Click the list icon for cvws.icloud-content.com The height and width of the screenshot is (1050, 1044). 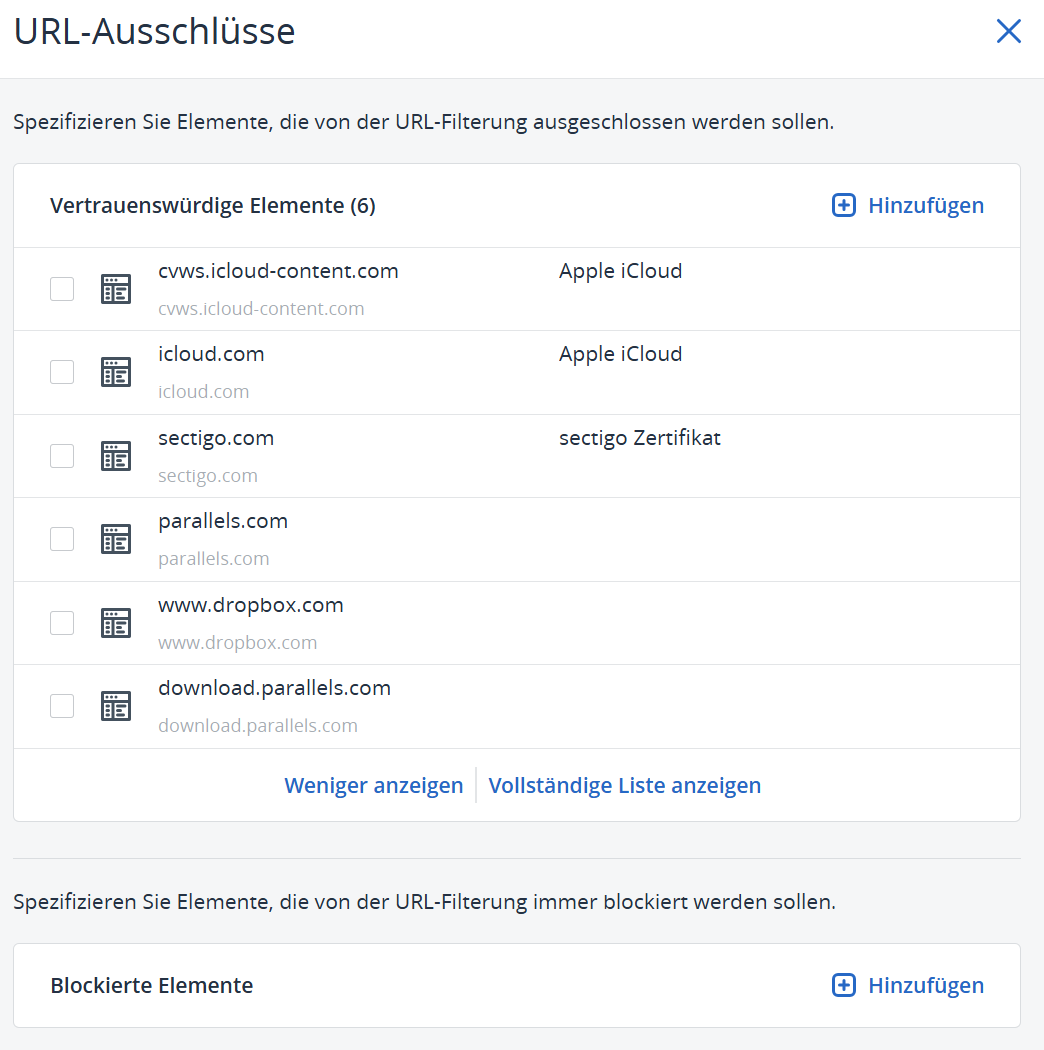(x=116, y=289)
